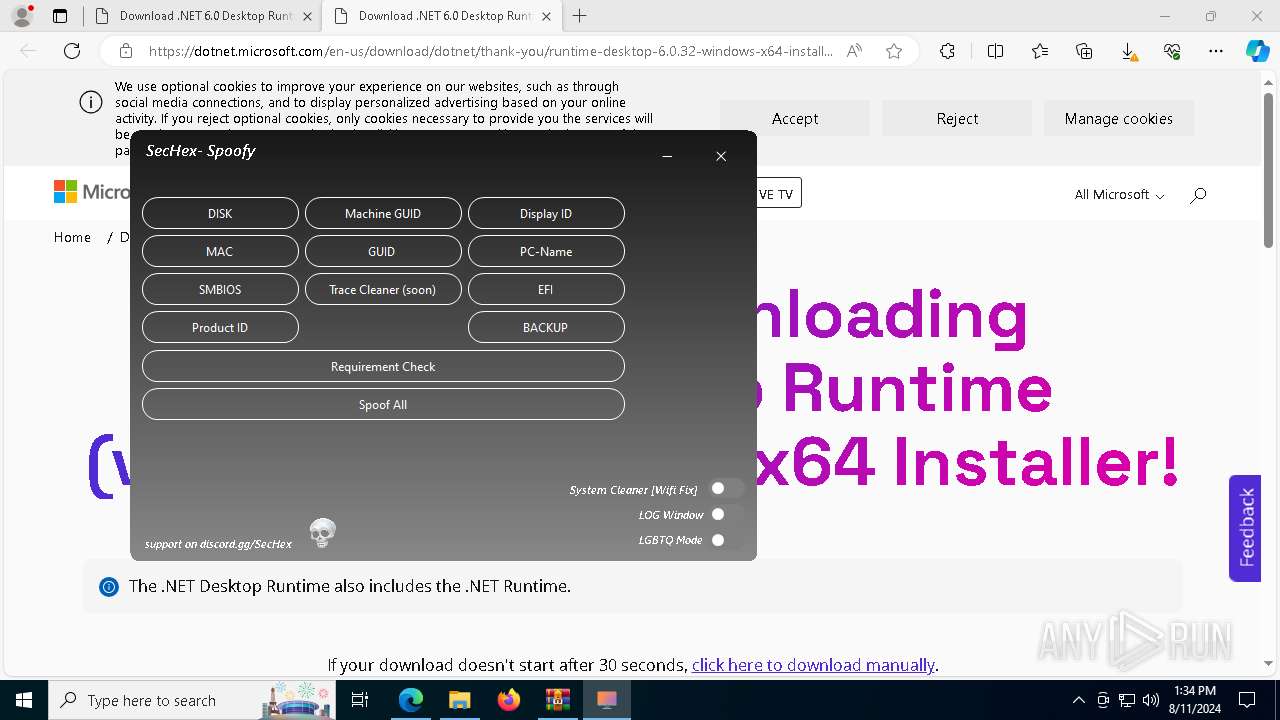The height and width of the screenshot is (720, 1280).
Task: Open the notification center icon
Action: coord(1247,700)
